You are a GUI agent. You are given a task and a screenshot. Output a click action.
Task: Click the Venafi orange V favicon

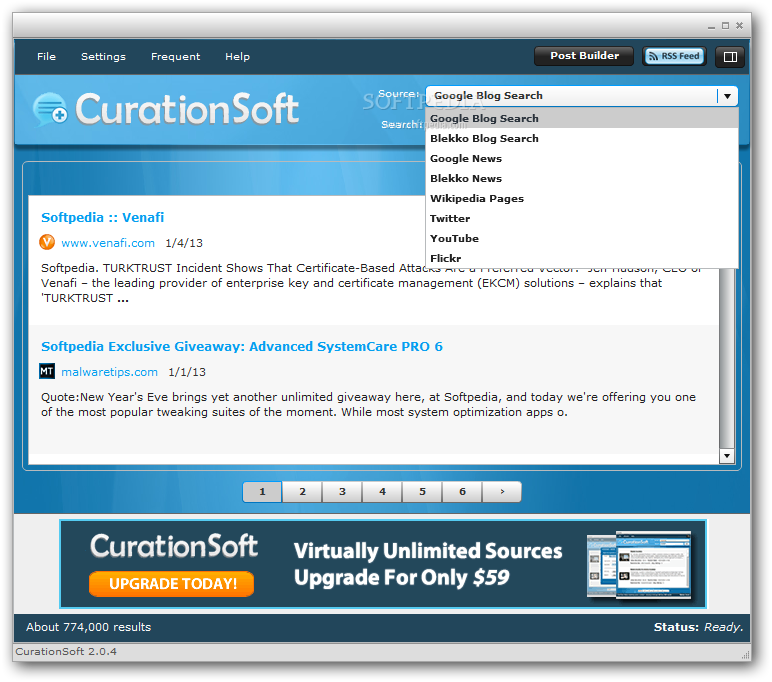tap(47, 242)
